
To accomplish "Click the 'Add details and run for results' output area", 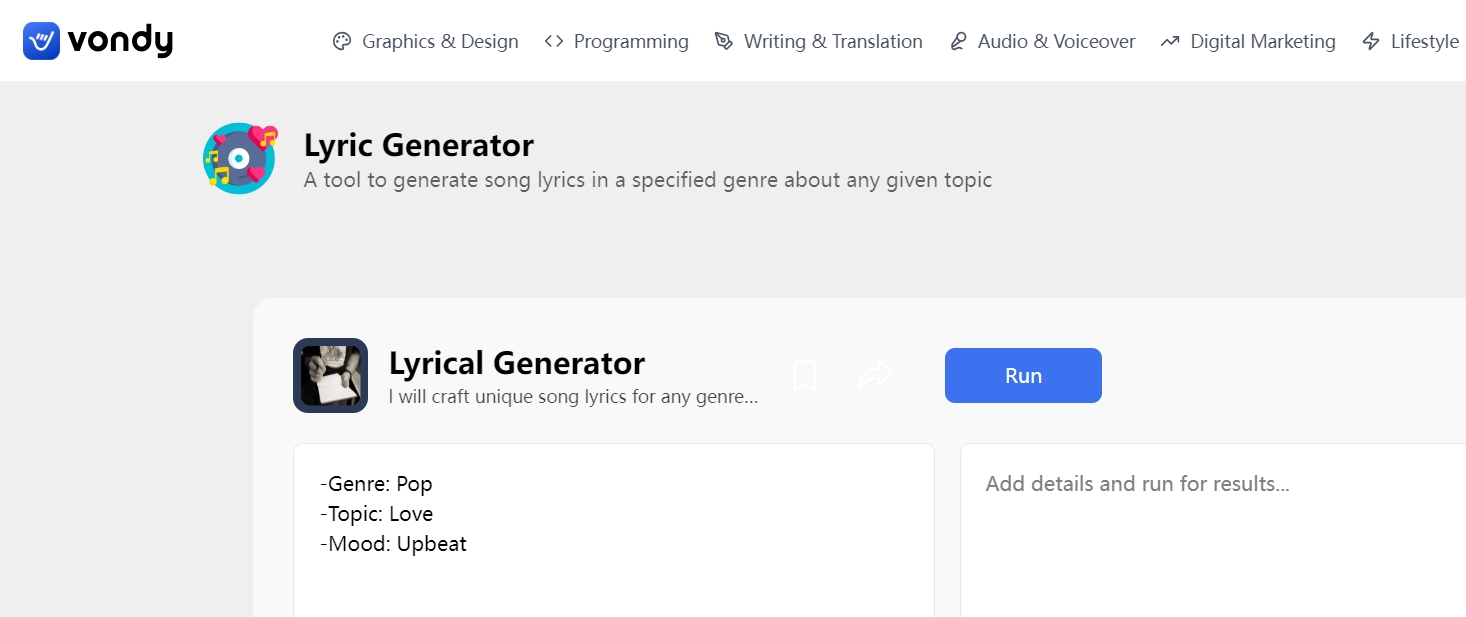I will coord(1213,530).
